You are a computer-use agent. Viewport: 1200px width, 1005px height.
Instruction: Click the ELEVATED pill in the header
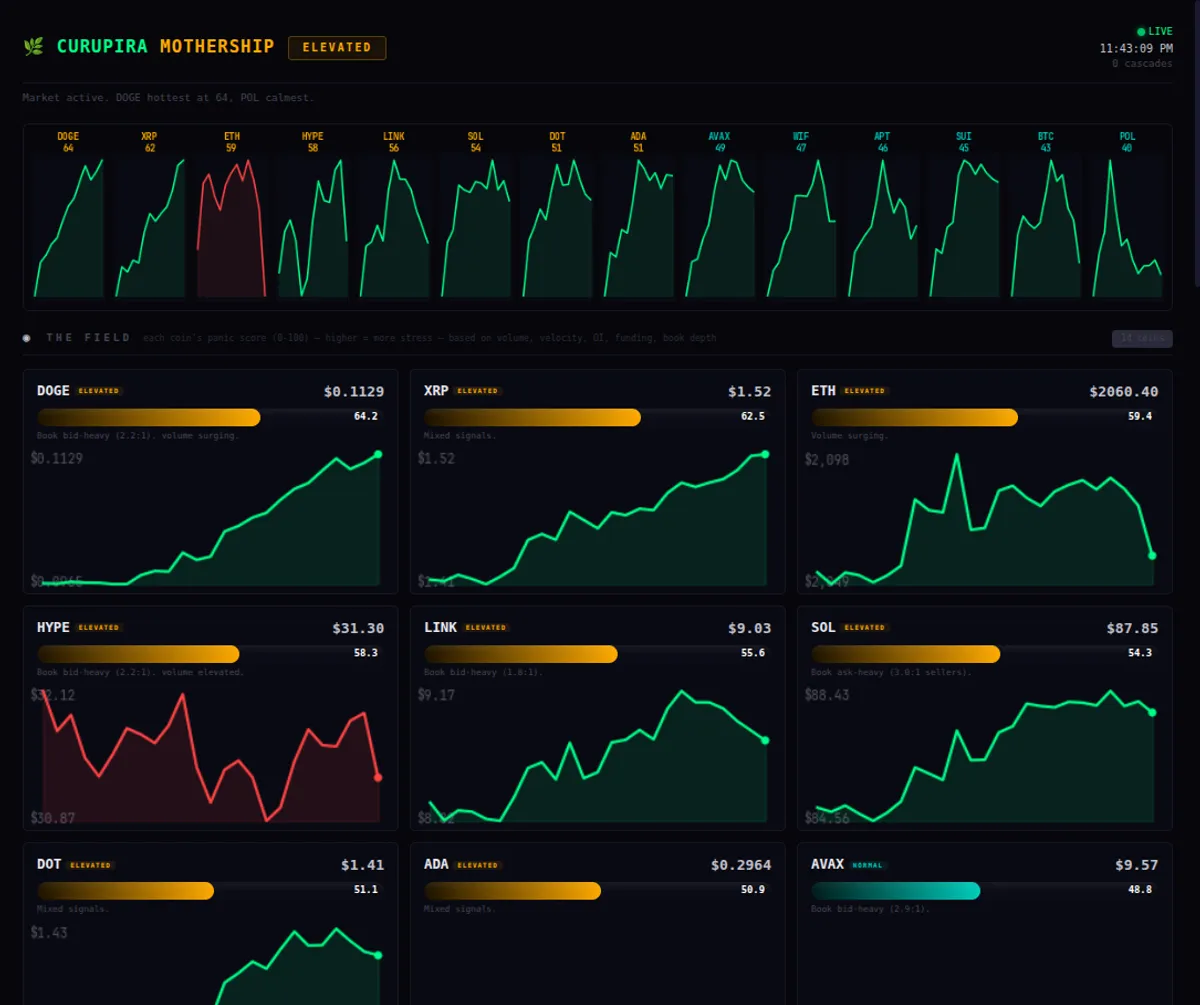(x=337, y=47)
